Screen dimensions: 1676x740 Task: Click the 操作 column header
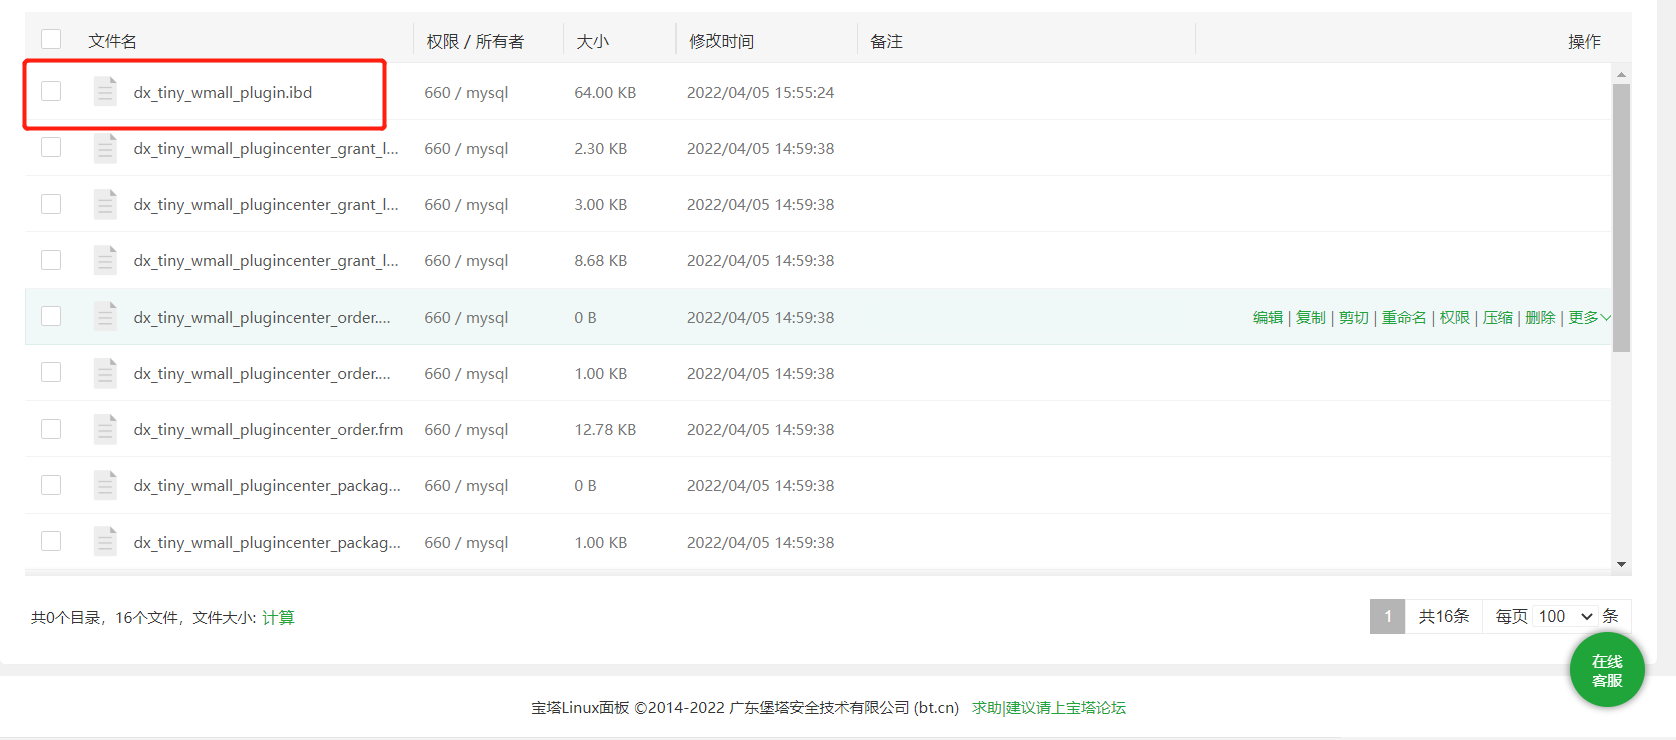point(1584,41)
